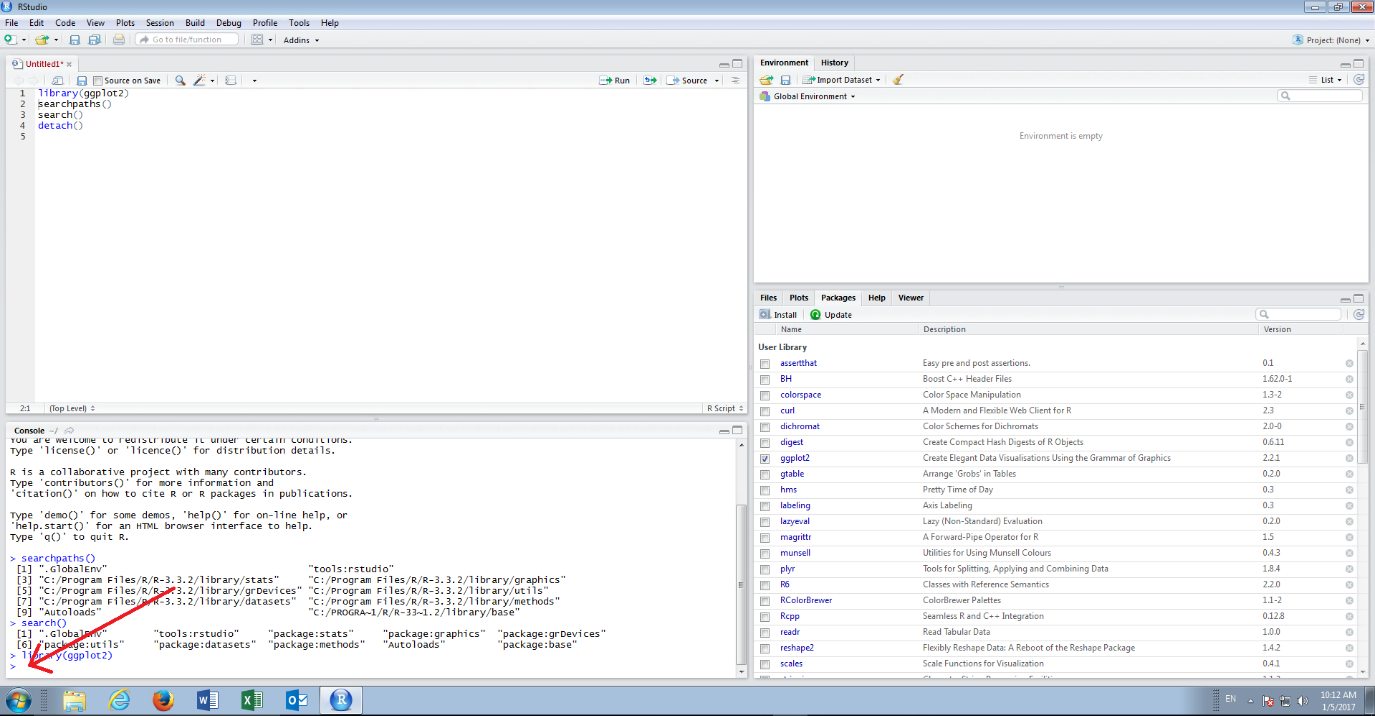
Task: Click the Load workspace icon in Environment pane
Action: pyautogui.click(x=766, y=80)
